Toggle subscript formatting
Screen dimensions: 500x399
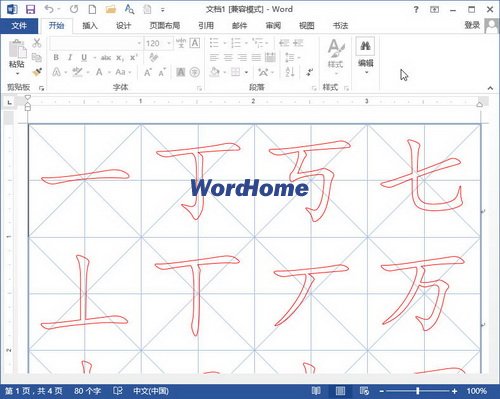[x=120, y=58]
